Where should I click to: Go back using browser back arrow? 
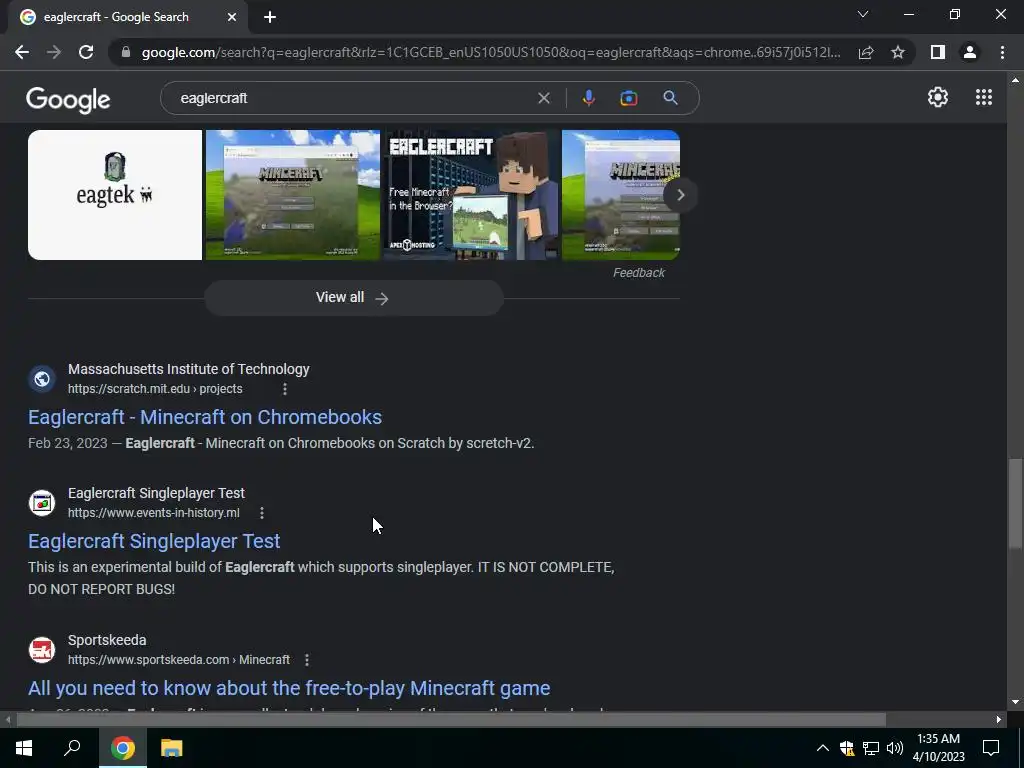(x=22, y=52)
